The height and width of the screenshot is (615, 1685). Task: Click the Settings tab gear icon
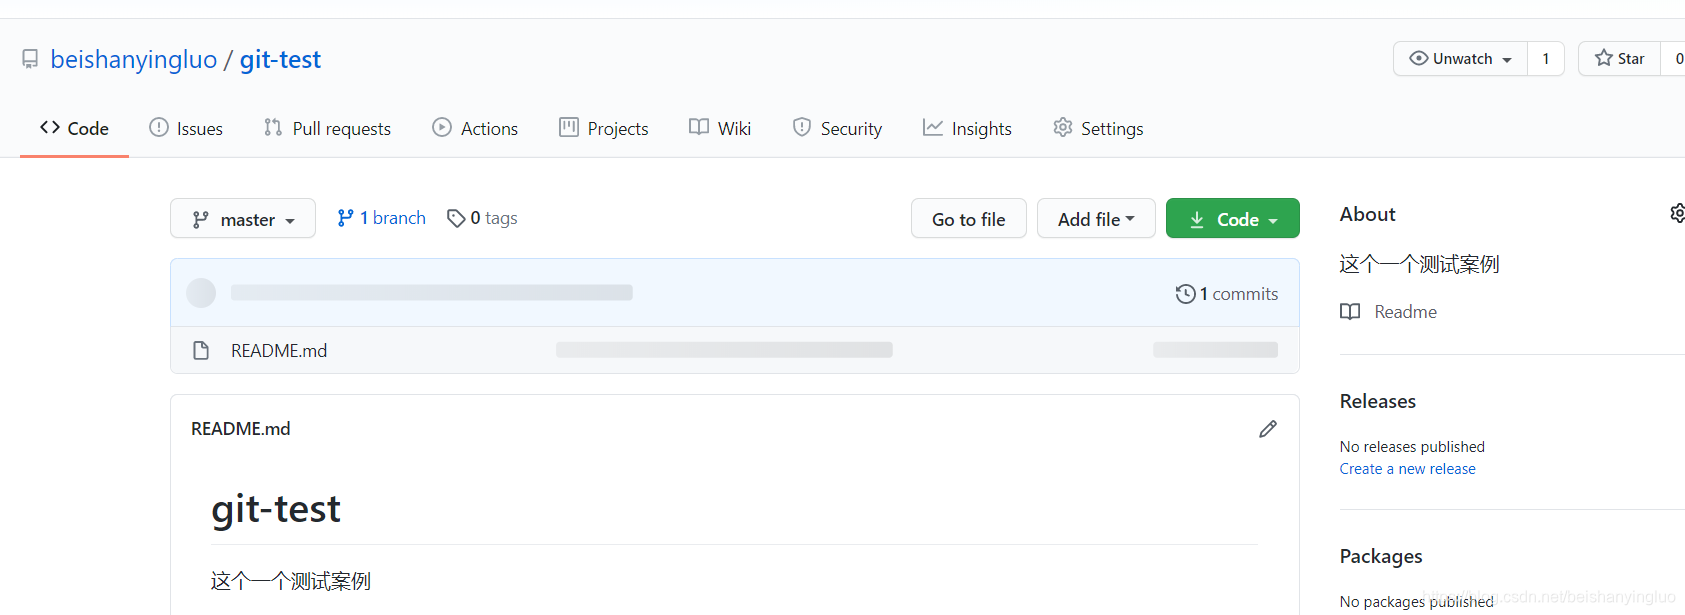[1063, 127]
